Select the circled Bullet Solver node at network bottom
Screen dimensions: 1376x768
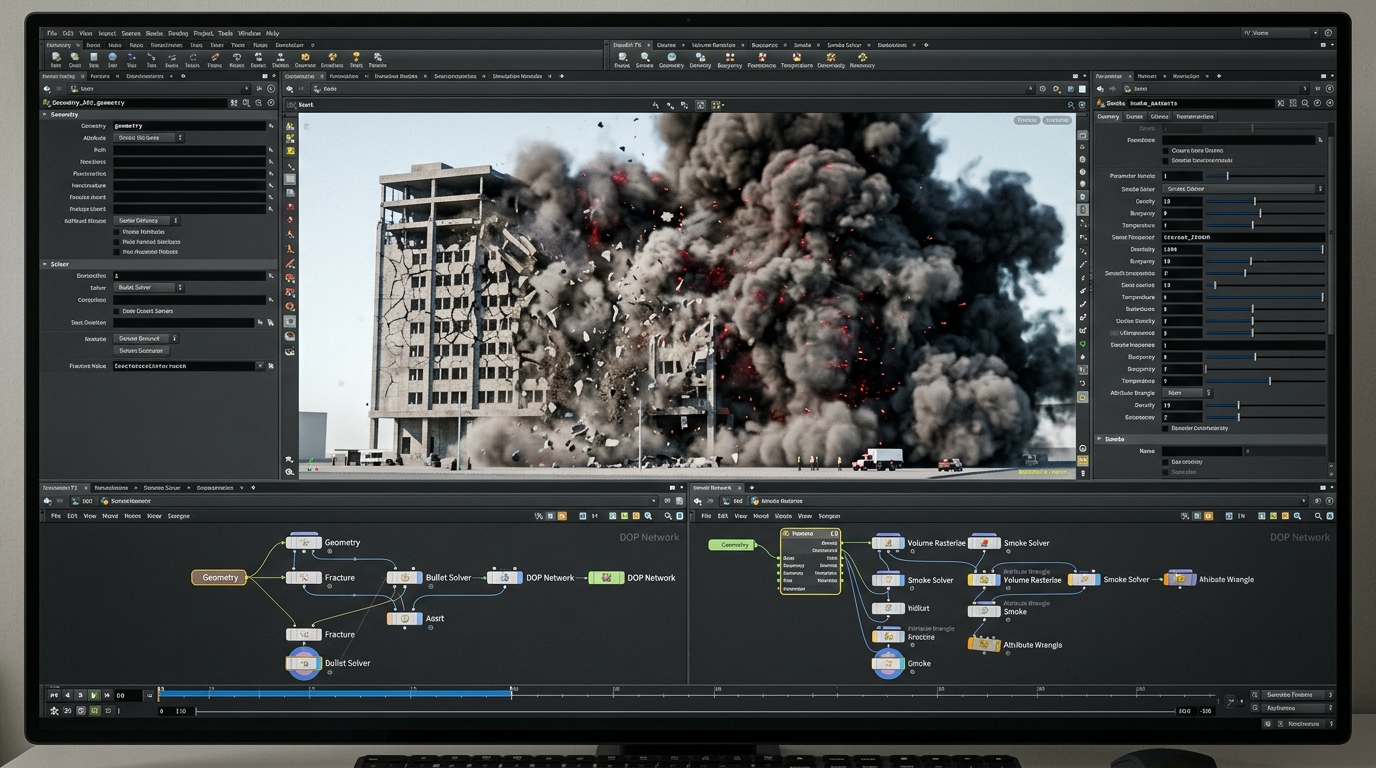304,663
